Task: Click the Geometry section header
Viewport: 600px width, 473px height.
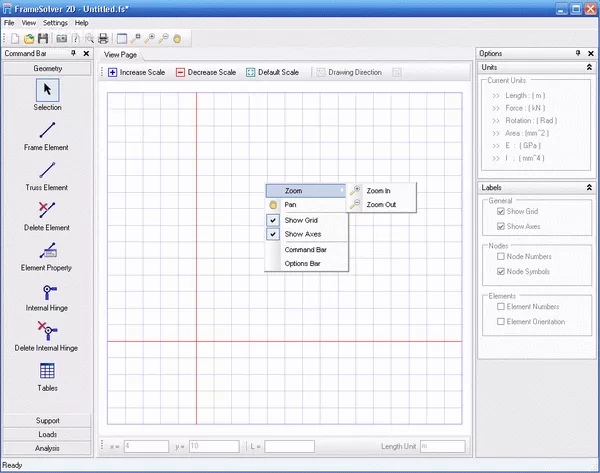Action: (47, 69)
